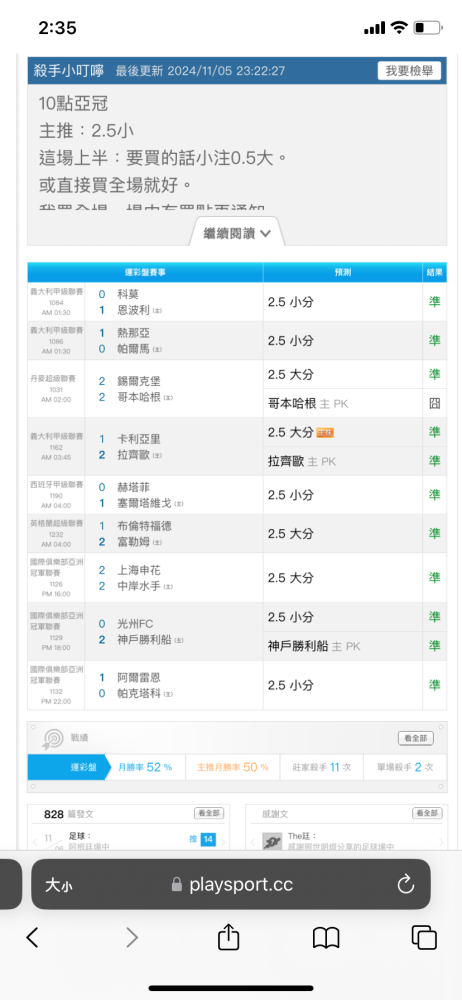Previous arrow in 感謝文 panel

(253, 842)
